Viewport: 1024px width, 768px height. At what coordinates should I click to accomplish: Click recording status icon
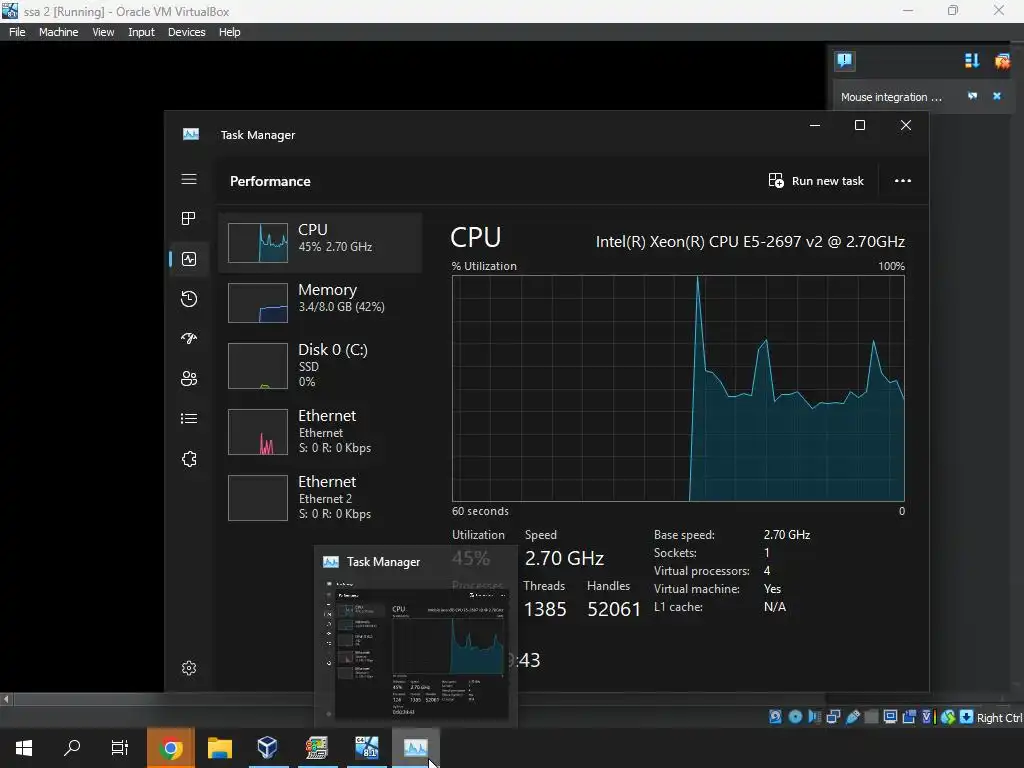(x=909, y=716)
